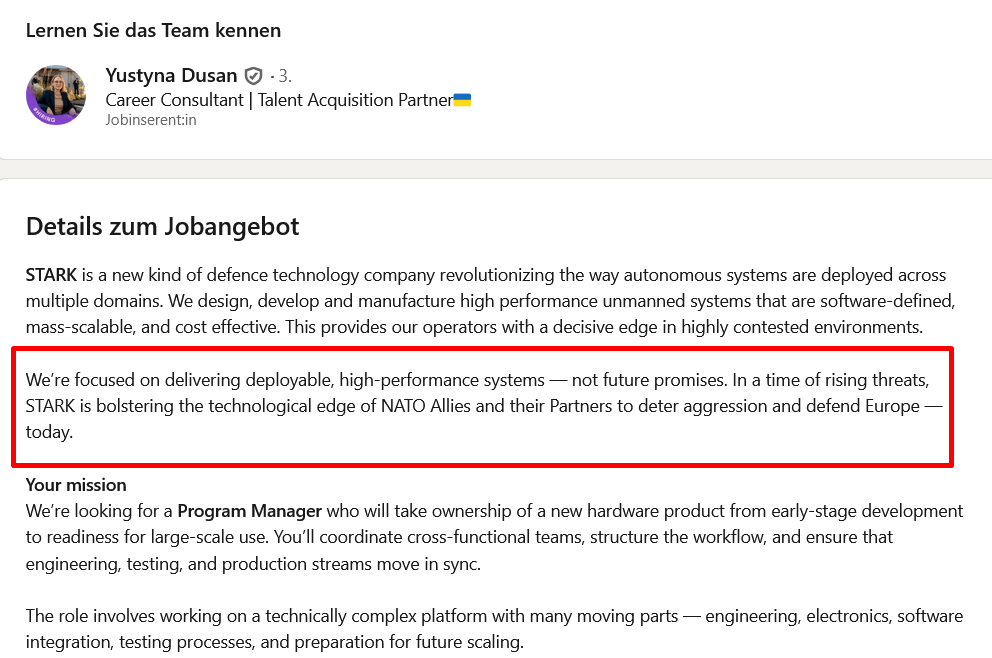992x658 pixels.
Task: Click the verified shield badge beside the name
Action: point(254,76)
